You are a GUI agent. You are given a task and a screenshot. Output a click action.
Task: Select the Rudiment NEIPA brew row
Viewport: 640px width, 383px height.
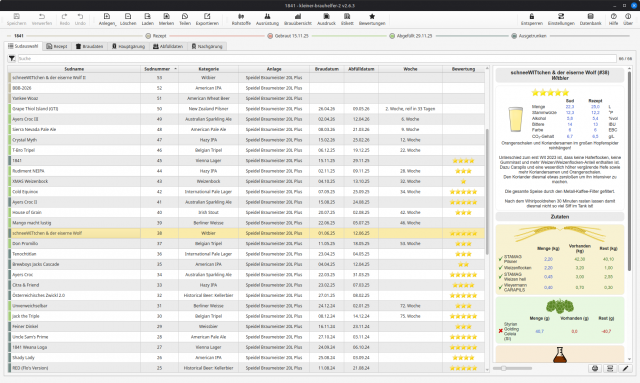pyautogui.click(x=247, y=171)
